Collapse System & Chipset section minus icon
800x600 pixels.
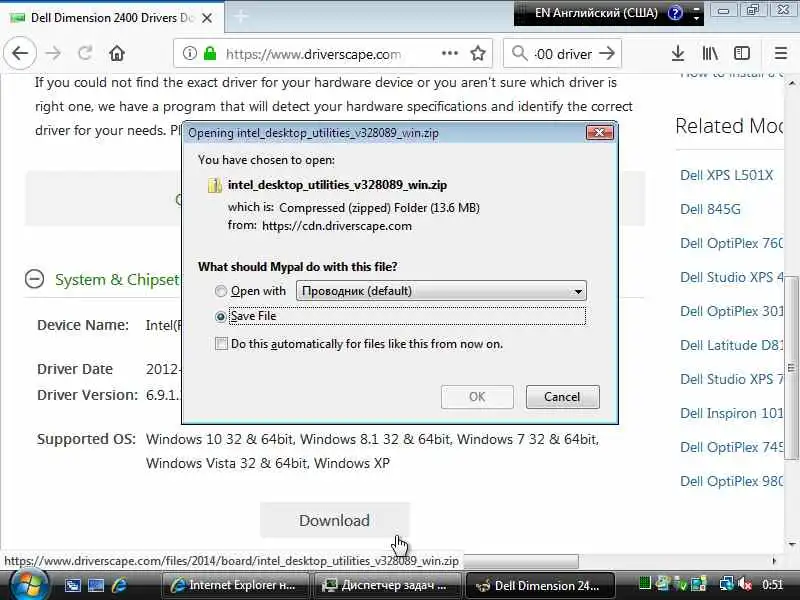pyautogui.click(x=34, y=279)
